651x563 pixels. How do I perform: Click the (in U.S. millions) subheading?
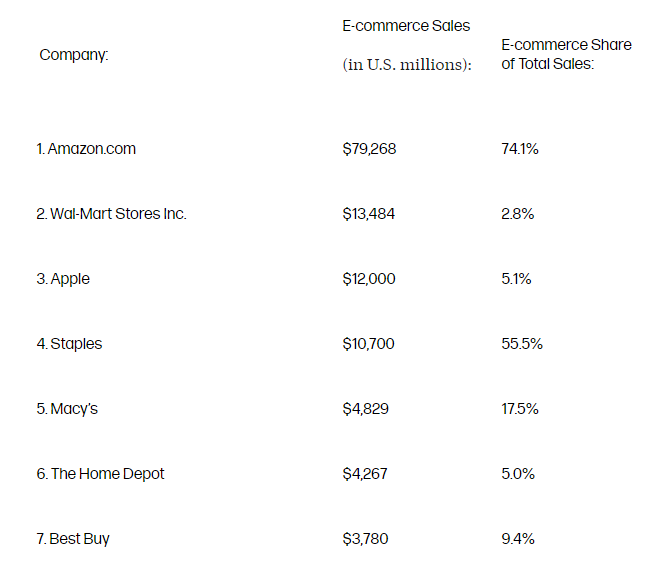[x=407, y=65]
